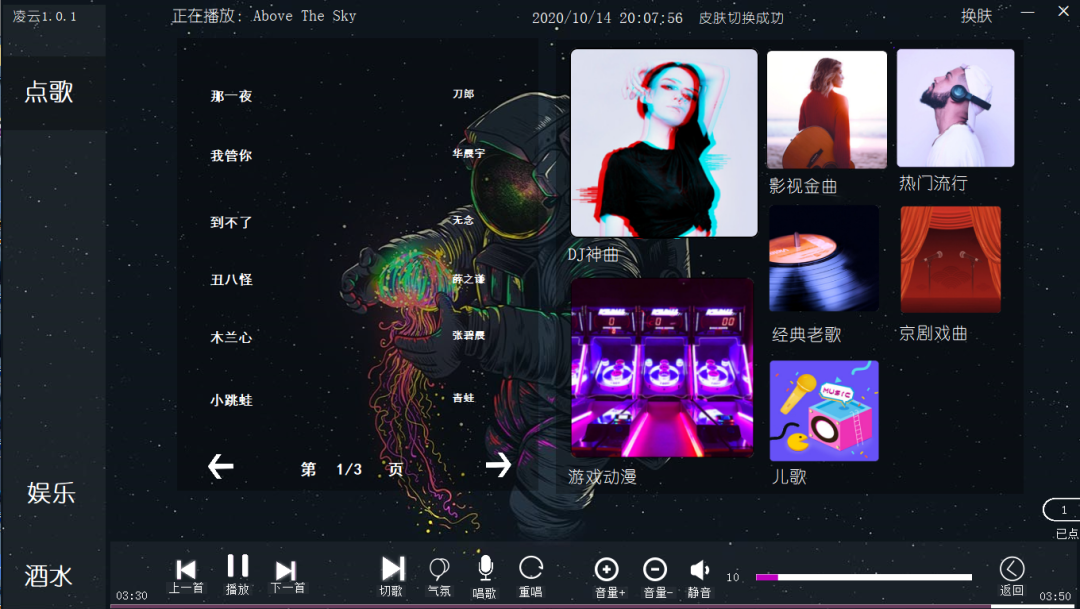1080x609 pixels.
Task: Click the 返回 back icon
Action: pos(1012,569)
